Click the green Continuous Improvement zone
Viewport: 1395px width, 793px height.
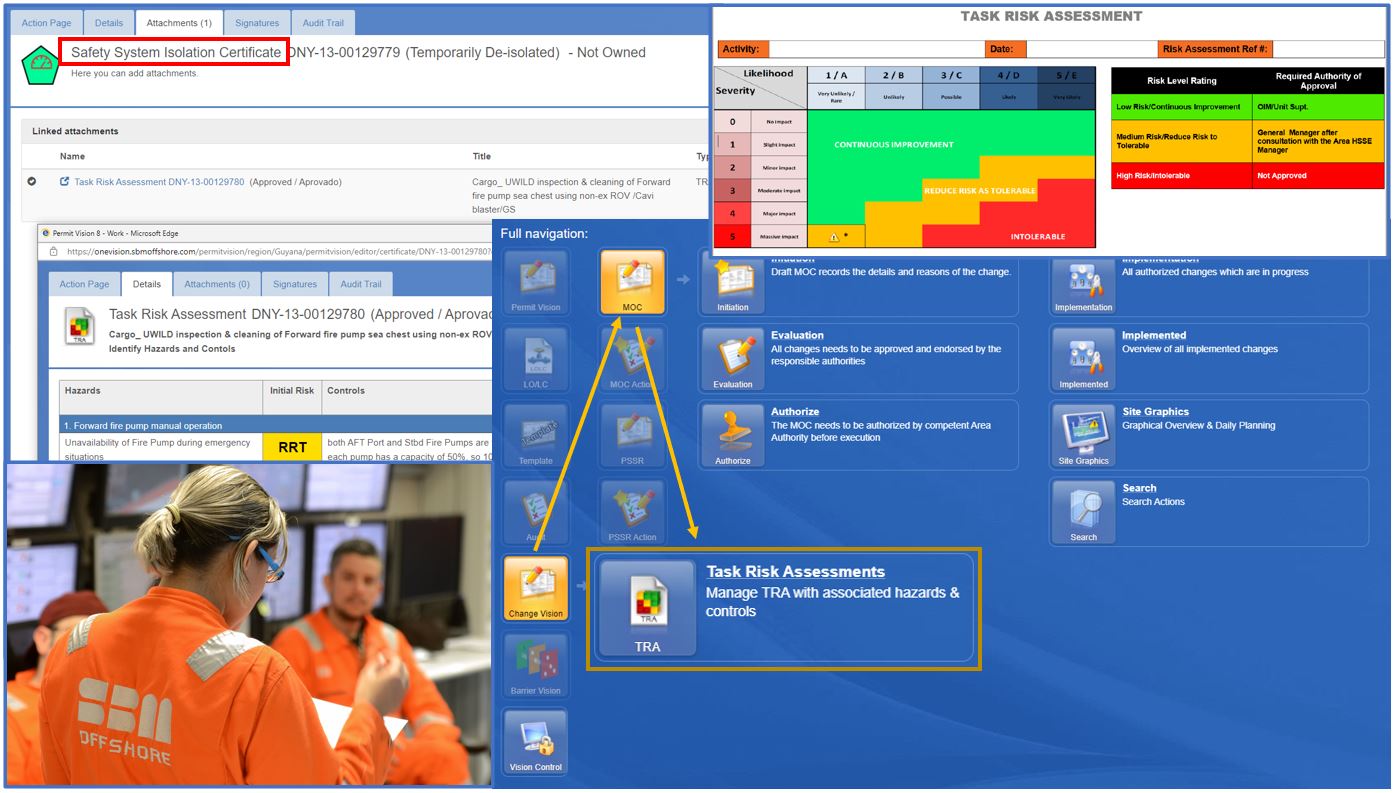(894, 145)
